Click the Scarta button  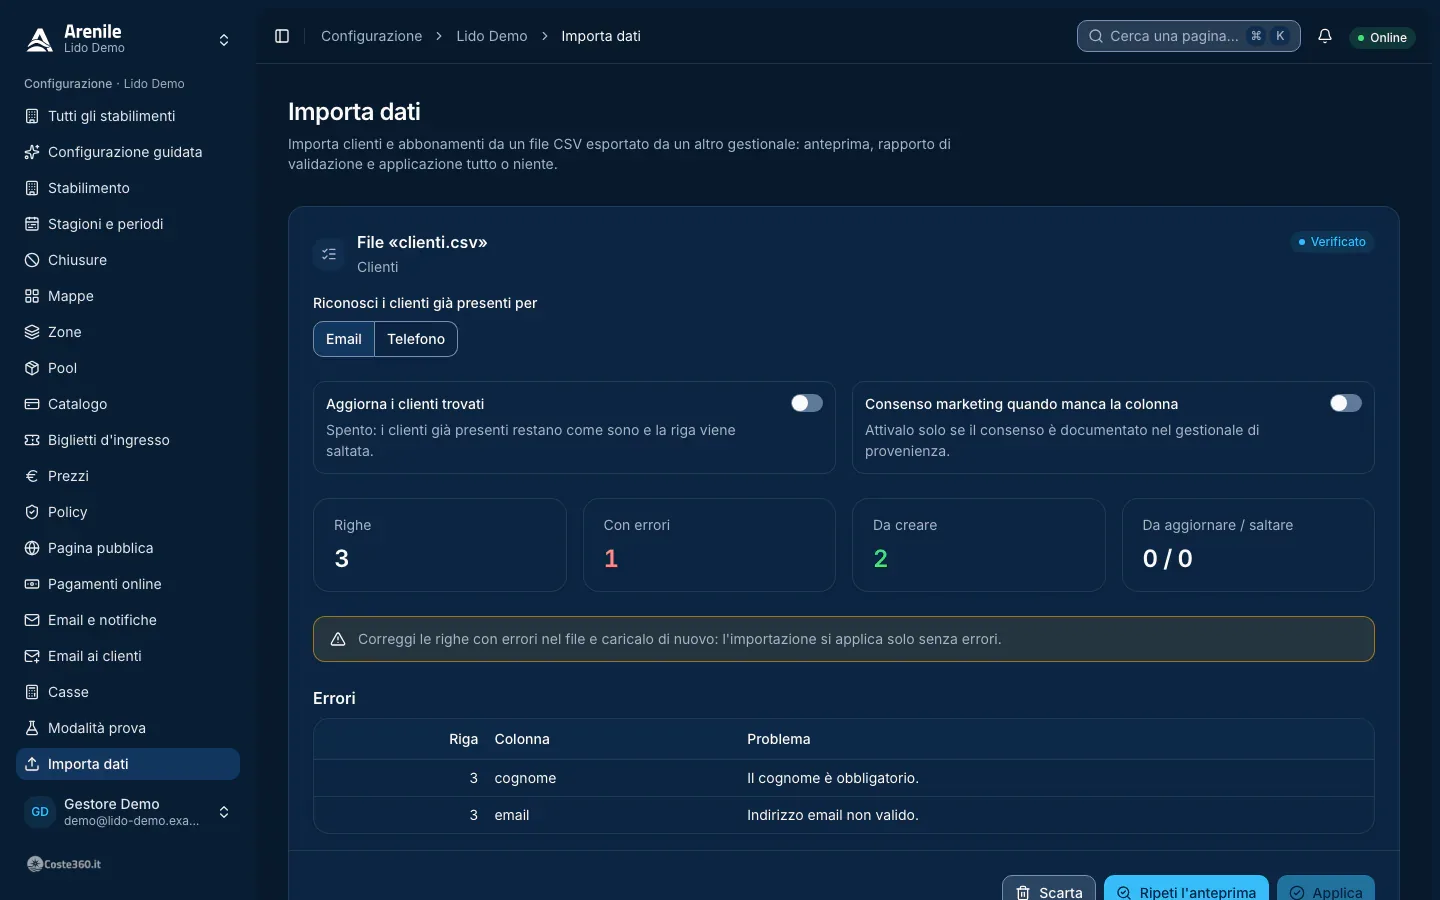pyautogui.click(x=1049, y=888)
